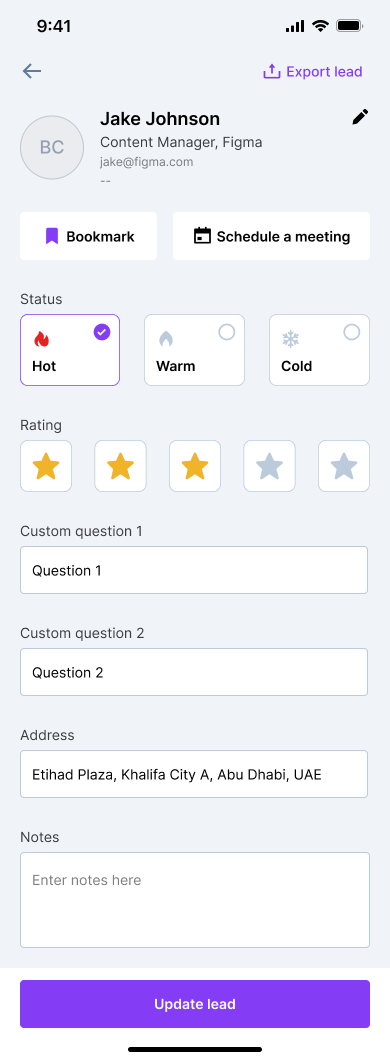Screen dimensions: 390x1060
Task: Tap the back arrow icon
Action: click(x=32, y=71)
